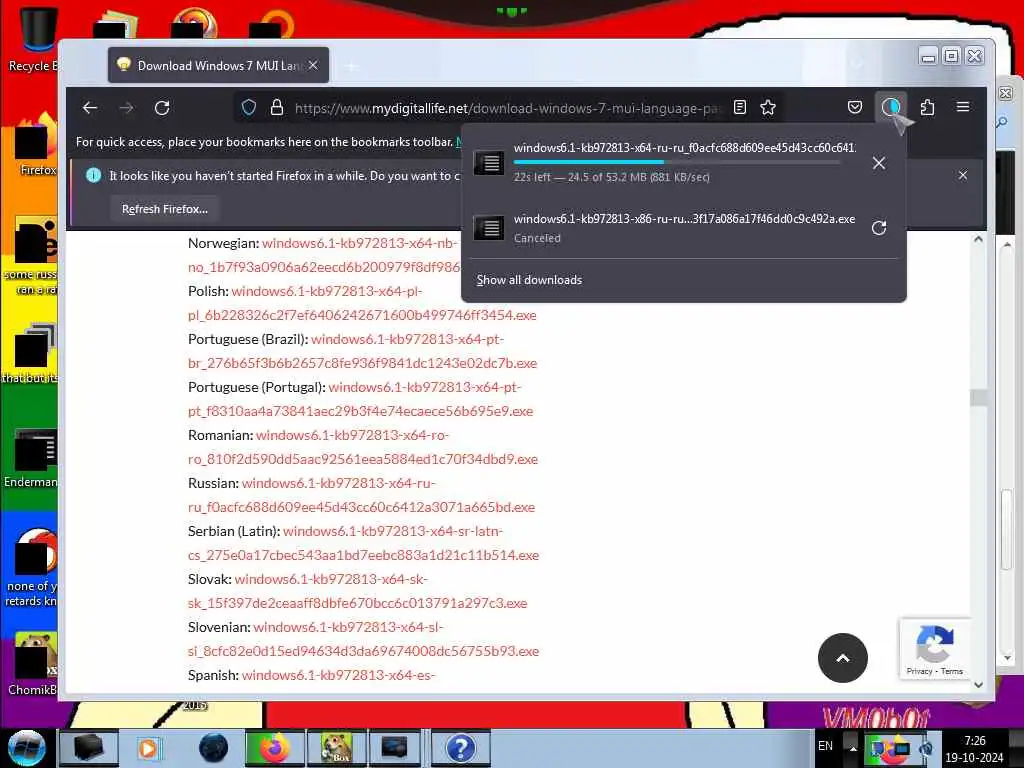This screenshot has width=1024, height=768.
Task: Open the Slovenian language pack link
Action: 364,639
